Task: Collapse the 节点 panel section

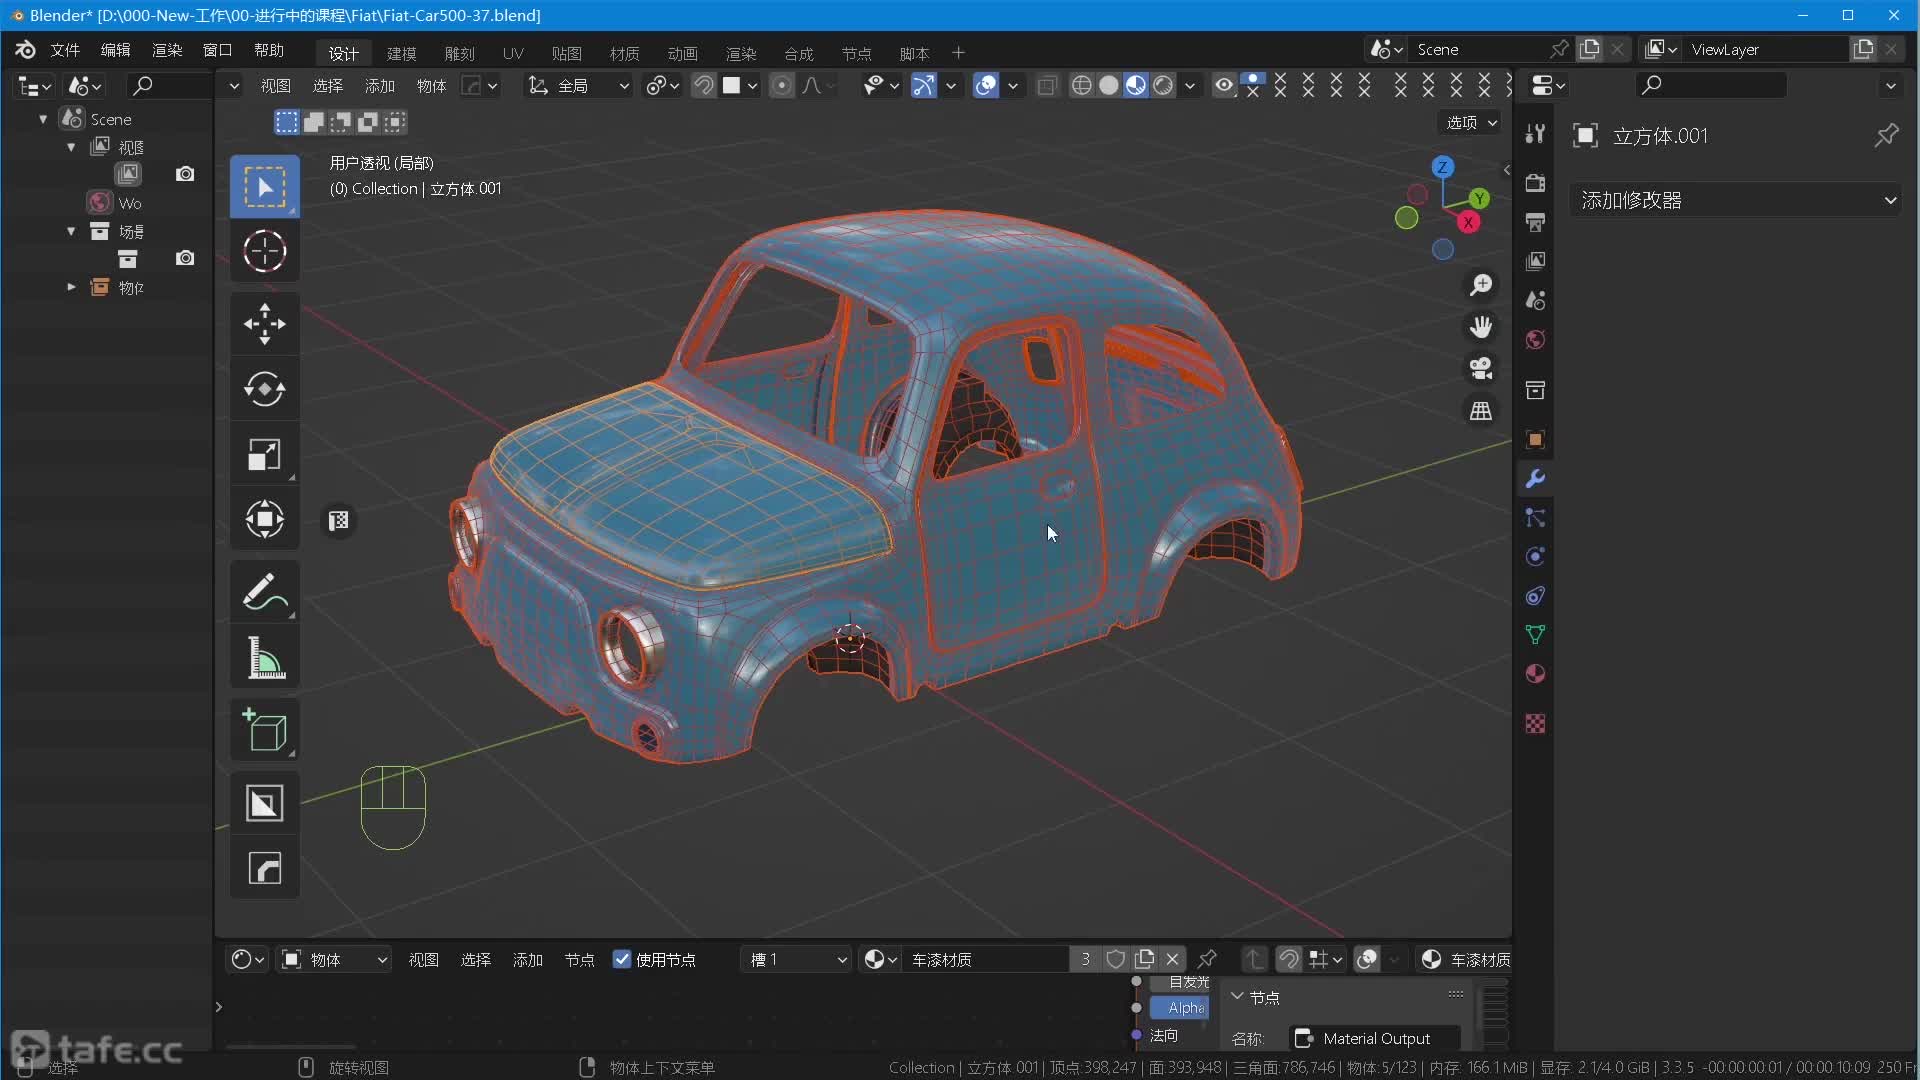Action: click(1237, 997)
